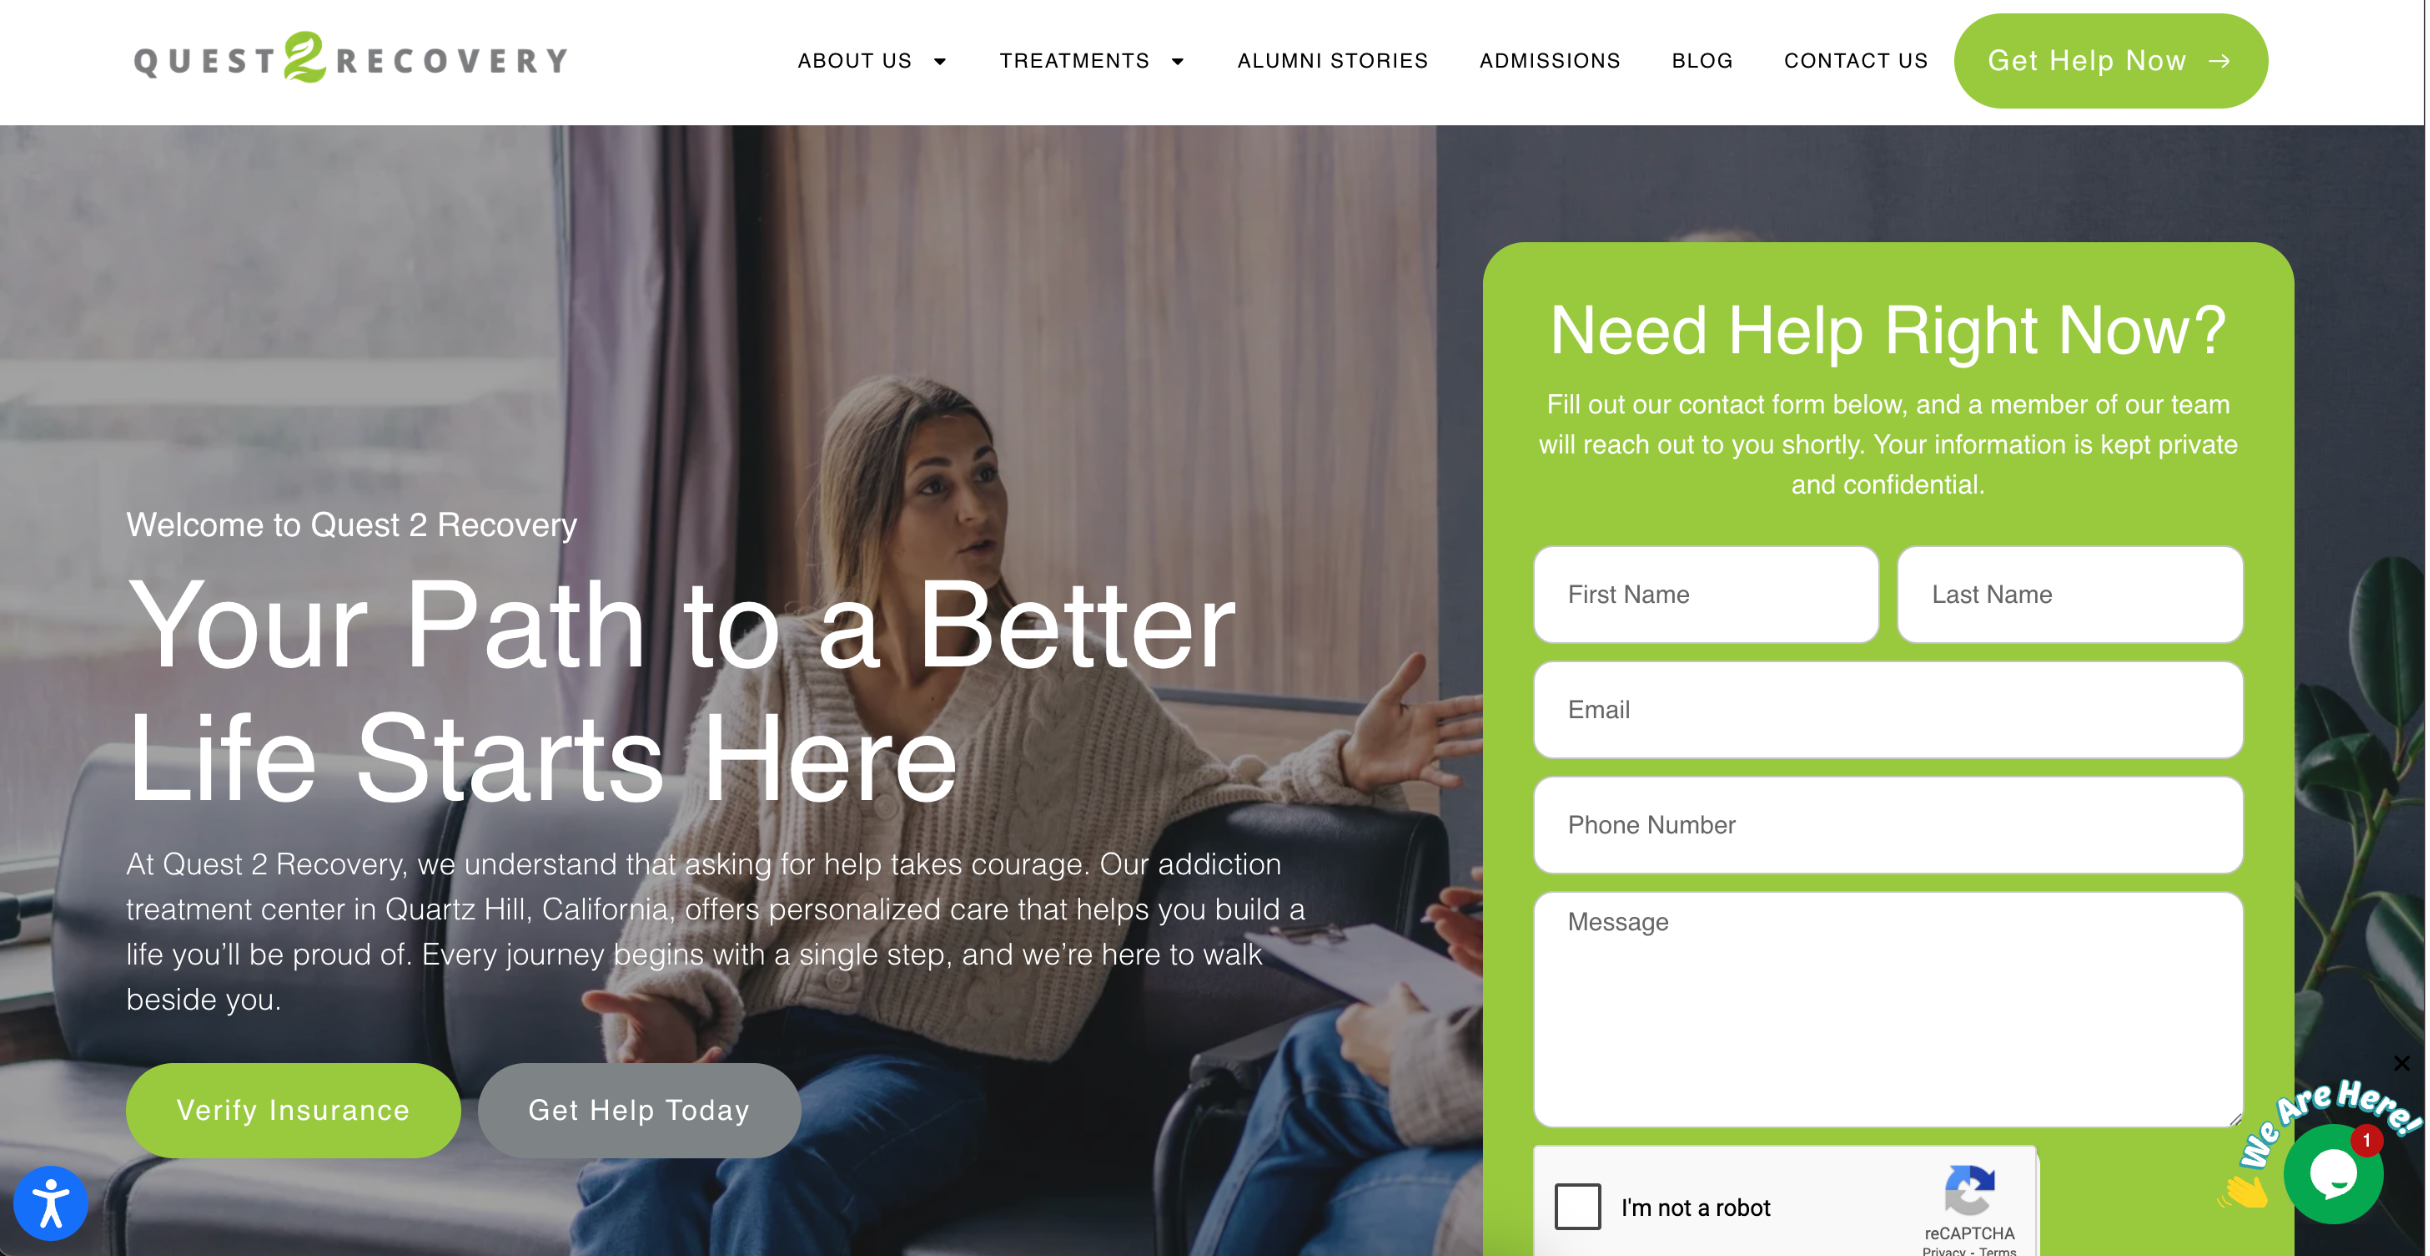Screen dimensions: 2430x1256
Task: Expand the Treatments dropdown arrow
Action: 1178,62
